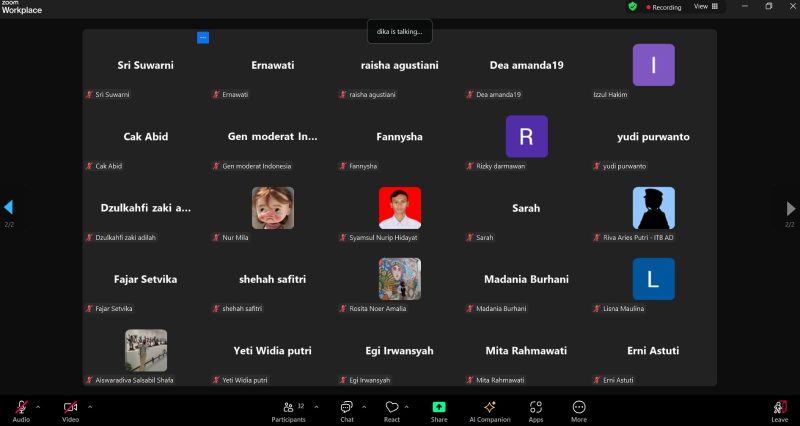Image resolution: width=800 pixels, height=426 pixels.
Task: Open the Chat panel
Action: pos(346,408)
